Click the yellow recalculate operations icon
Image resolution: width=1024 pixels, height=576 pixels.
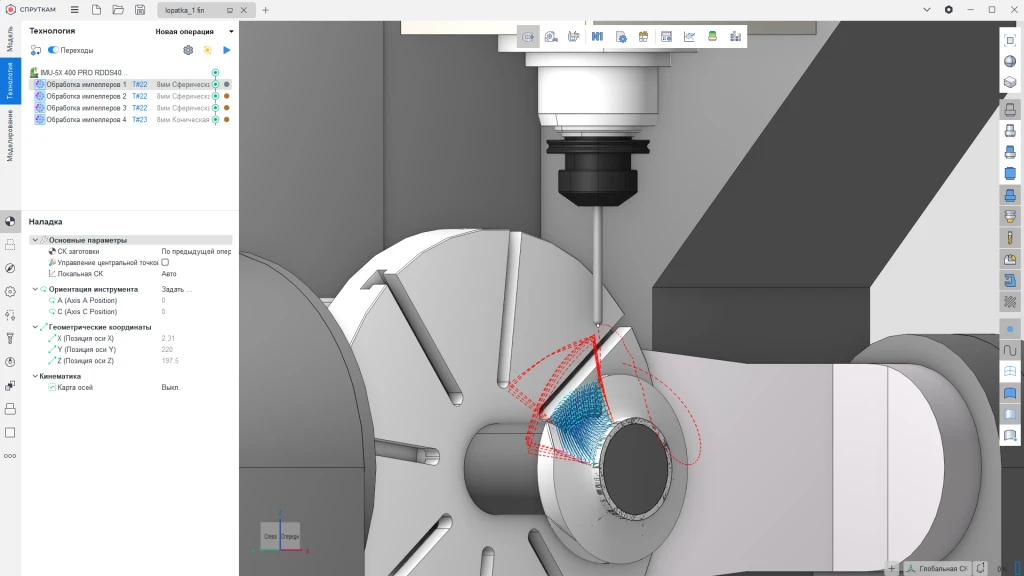coord(208,50)
